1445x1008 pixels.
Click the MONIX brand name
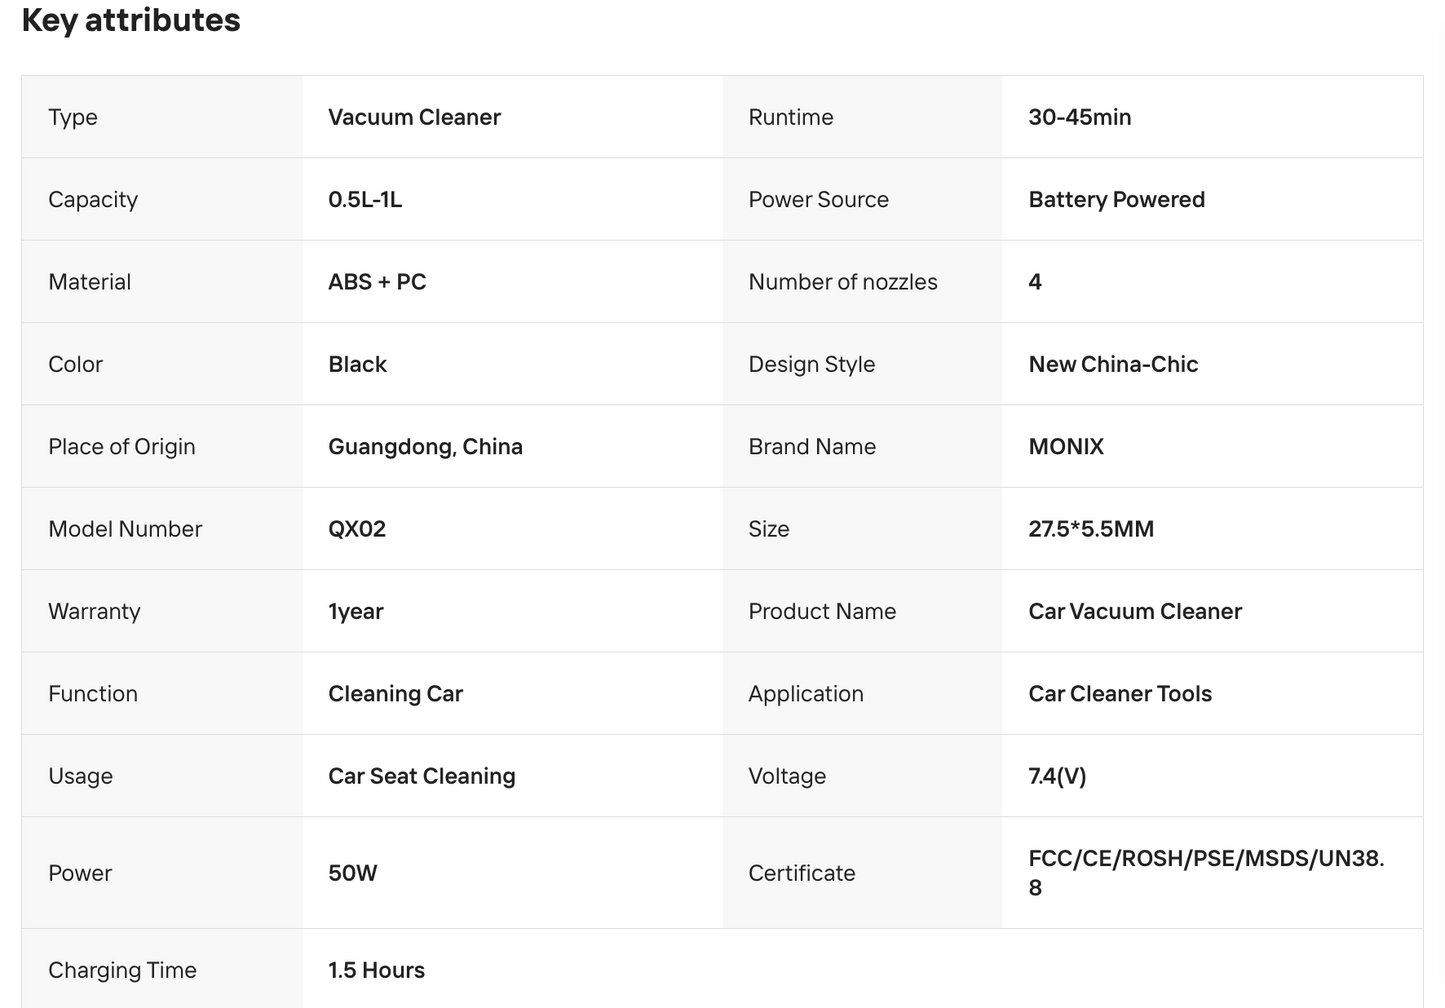[1066, 447]
